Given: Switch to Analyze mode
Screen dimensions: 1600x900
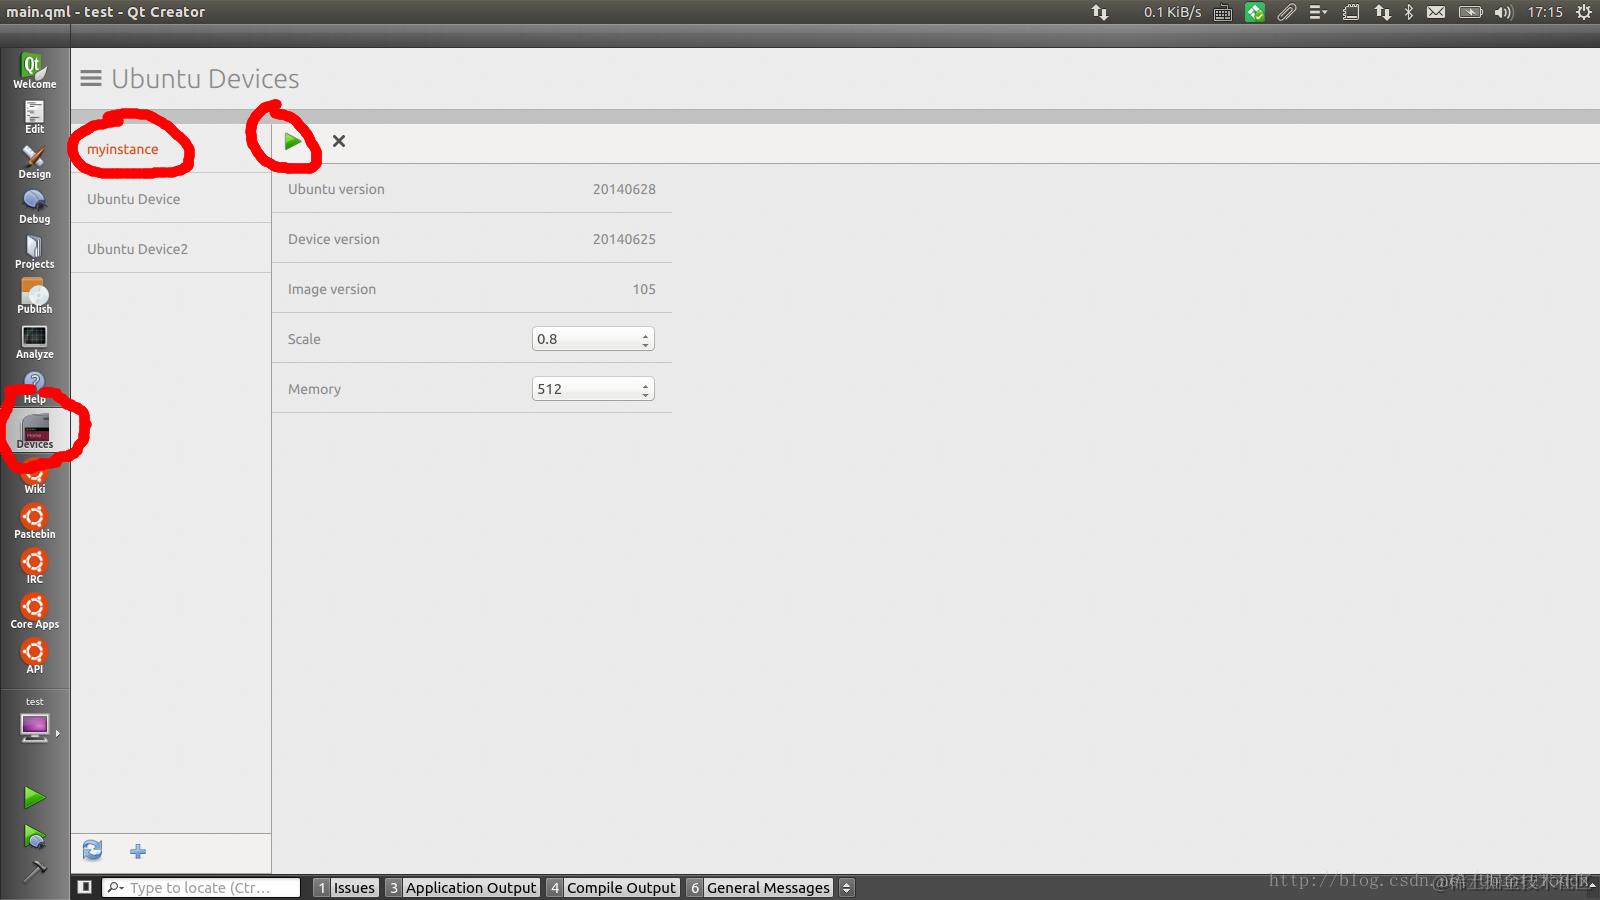Looking at the screenshot, I should pos(34,342).
